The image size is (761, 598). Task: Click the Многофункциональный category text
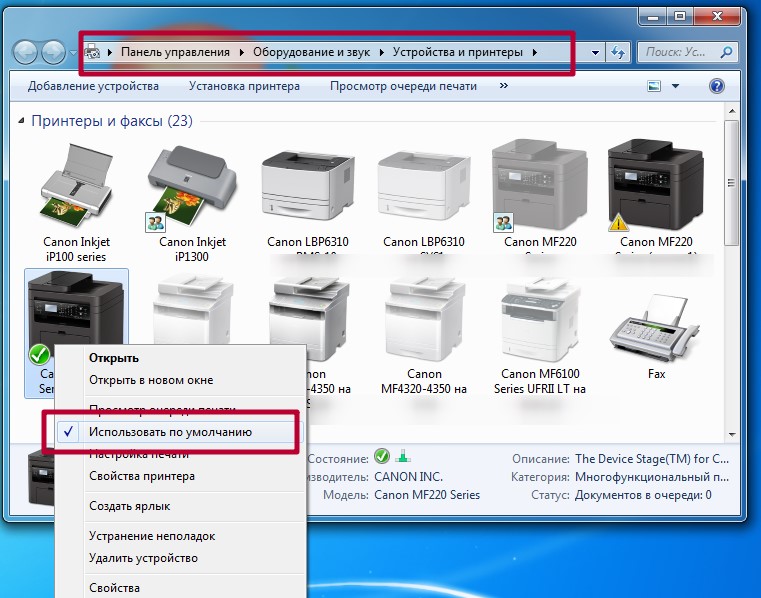(652, 477)
